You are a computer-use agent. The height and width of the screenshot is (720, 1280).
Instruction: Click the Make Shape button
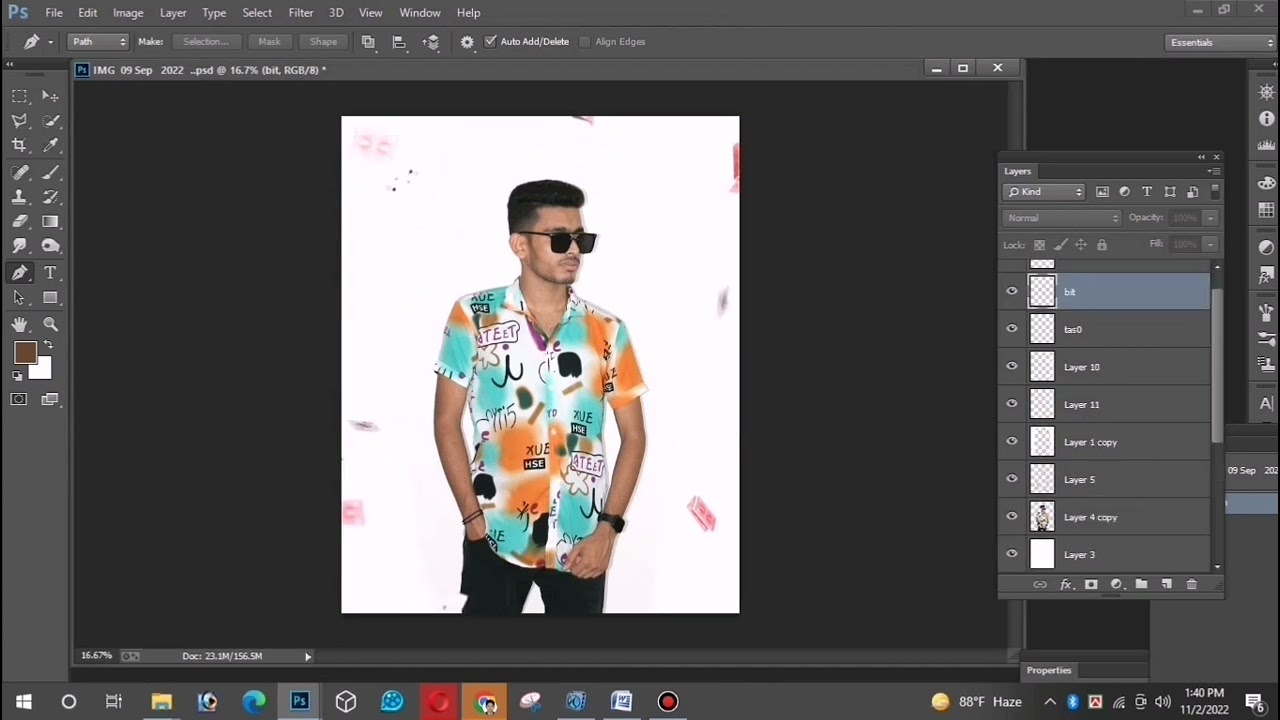tap(323, 42)
